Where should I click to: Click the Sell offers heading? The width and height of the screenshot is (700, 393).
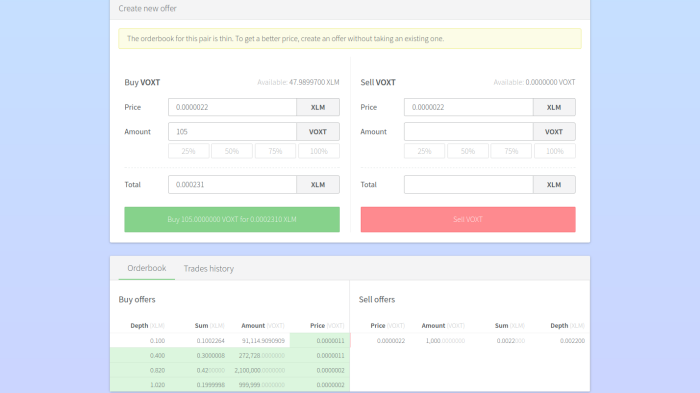377,300
